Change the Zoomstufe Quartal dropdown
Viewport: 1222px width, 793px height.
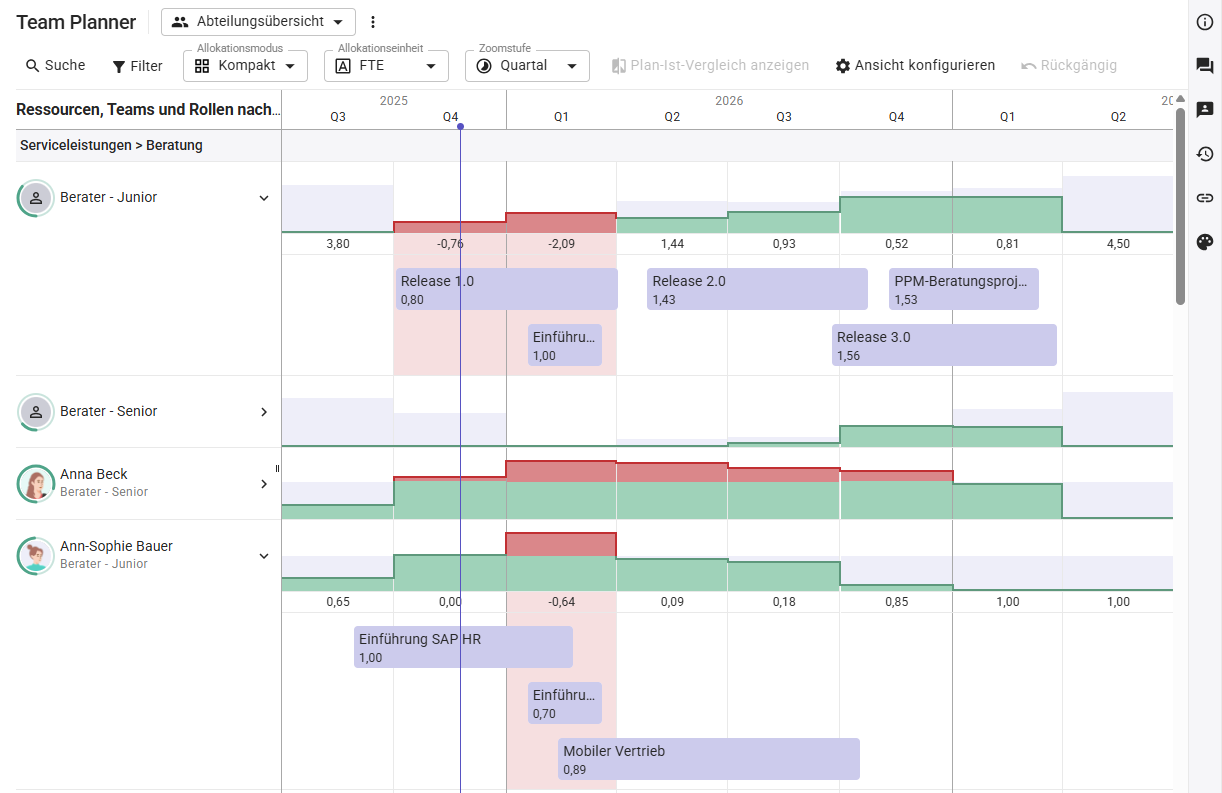point(527,66)
